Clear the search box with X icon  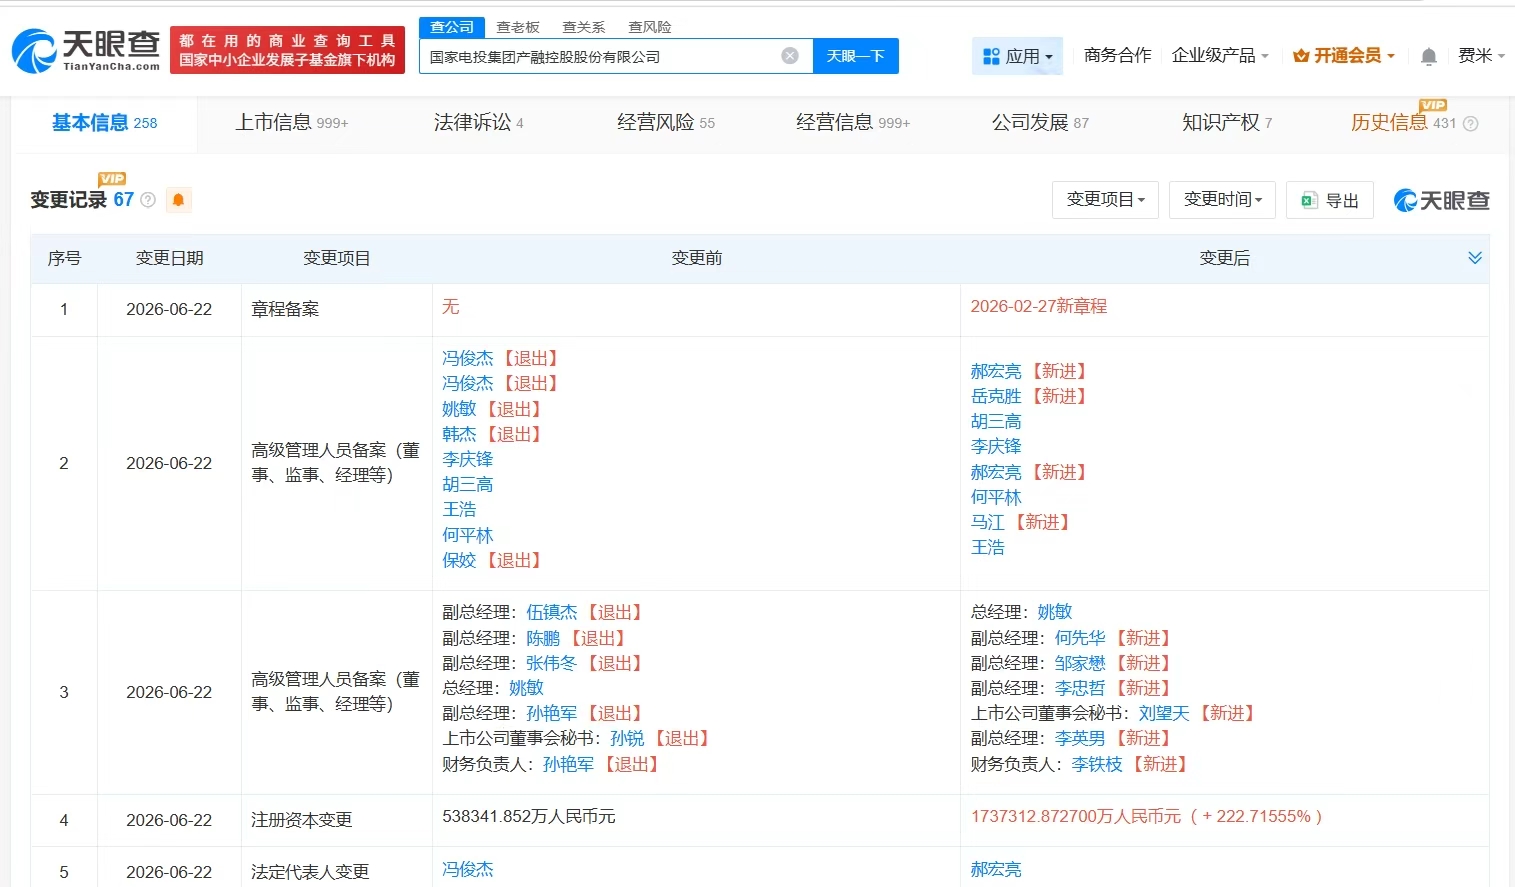click(x=790, y=56)
